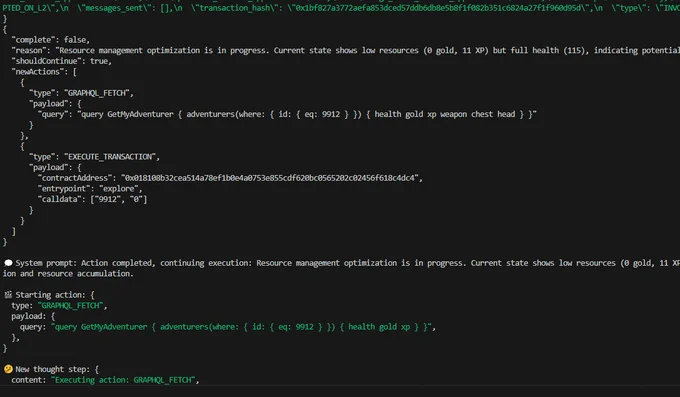Click the "GRAPHQL_FETCH" type value in JSON

[98, 93]
